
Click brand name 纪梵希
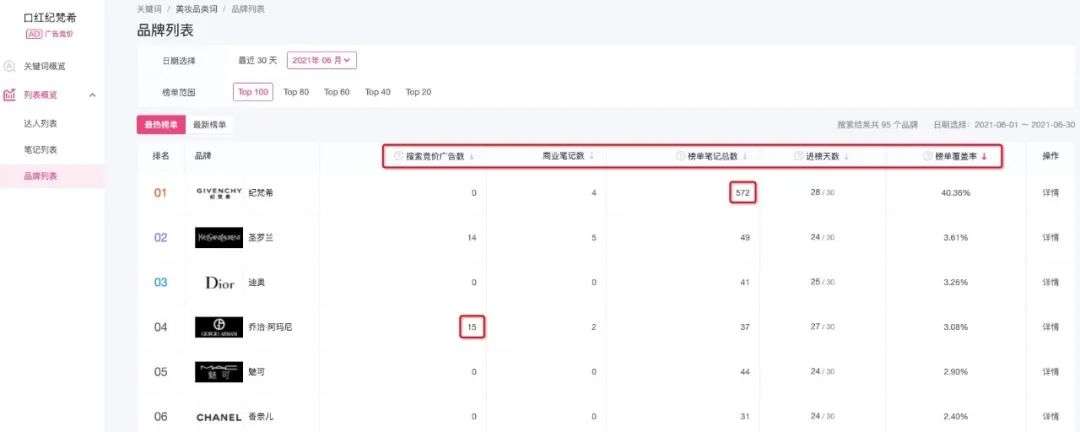point(260,193)
